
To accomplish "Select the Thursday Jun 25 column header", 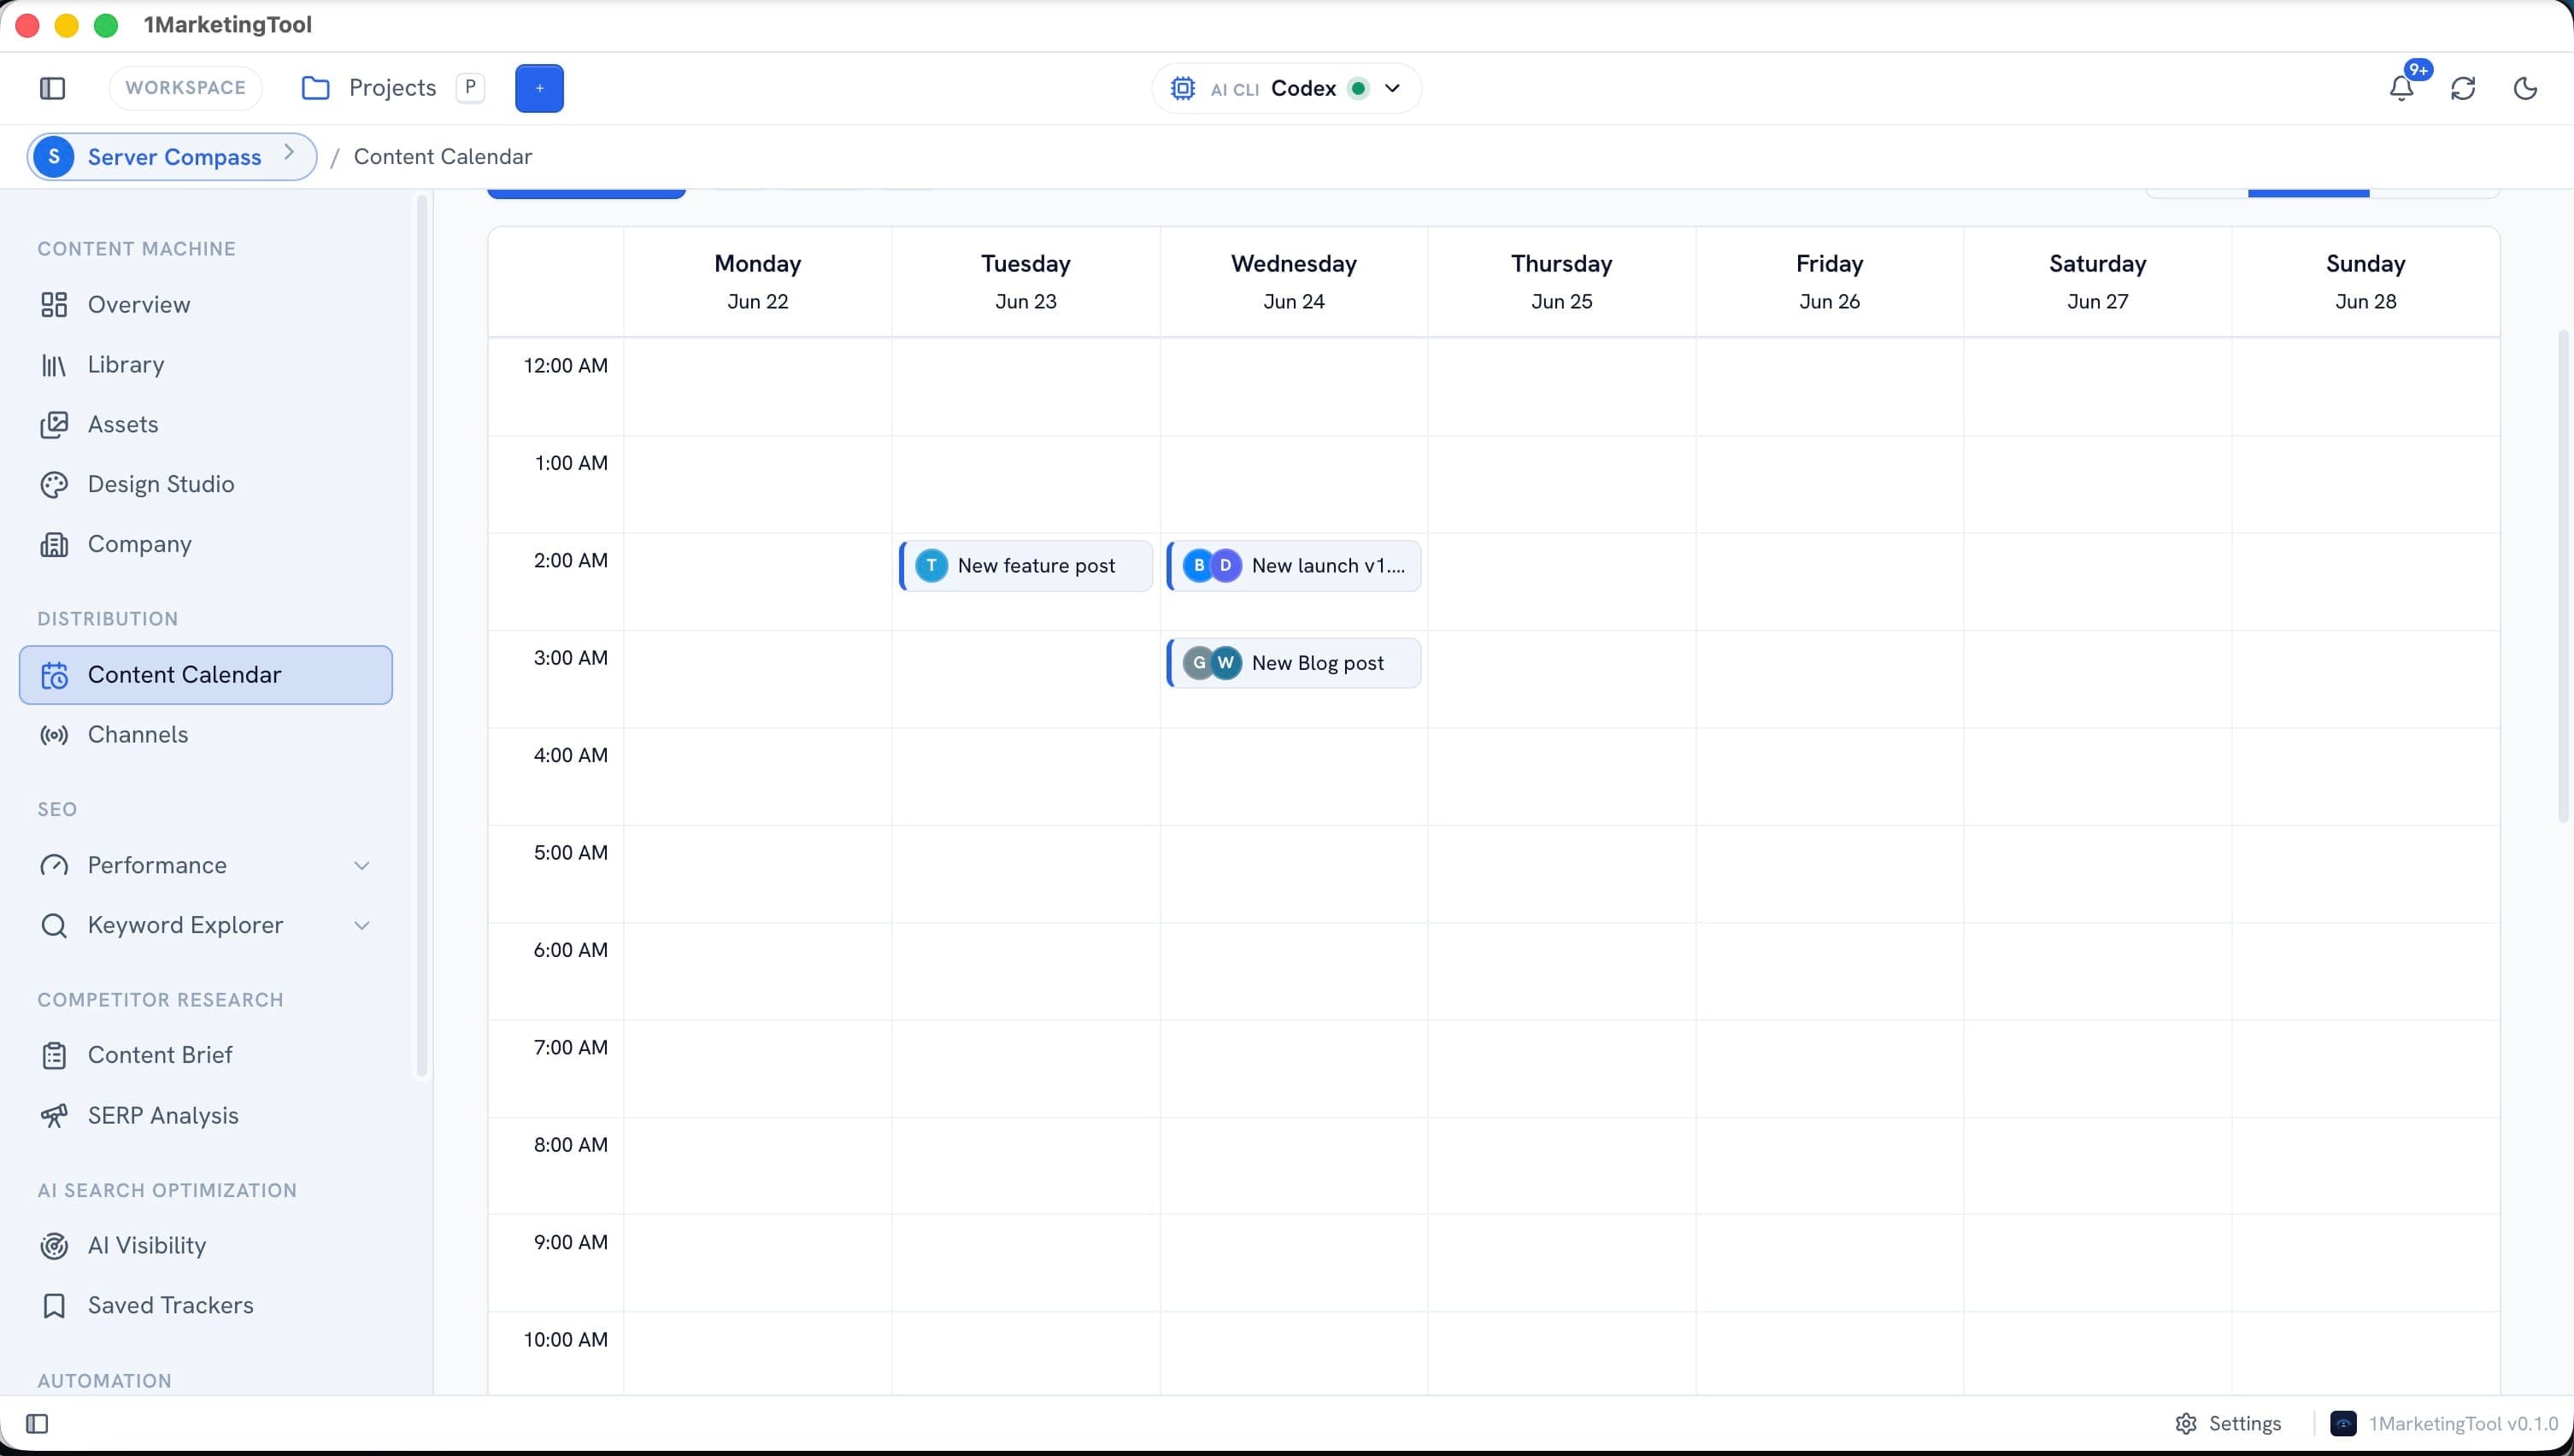I will point(1562,282).
